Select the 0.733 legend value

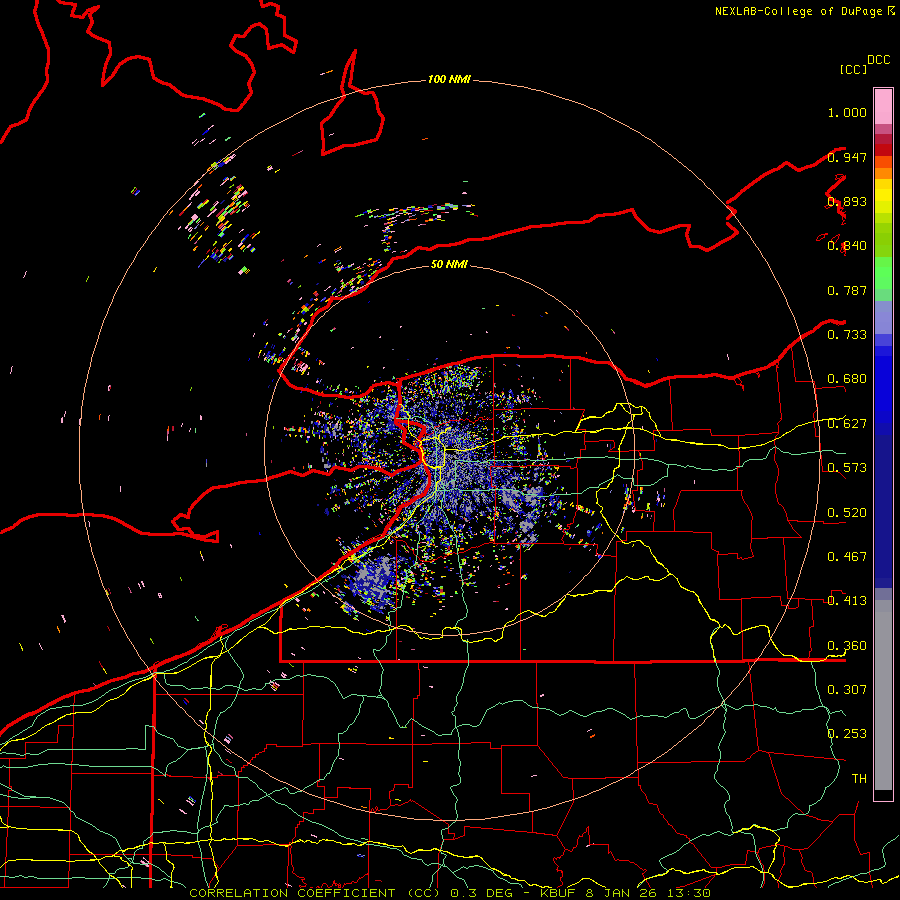tap(847, 335)
